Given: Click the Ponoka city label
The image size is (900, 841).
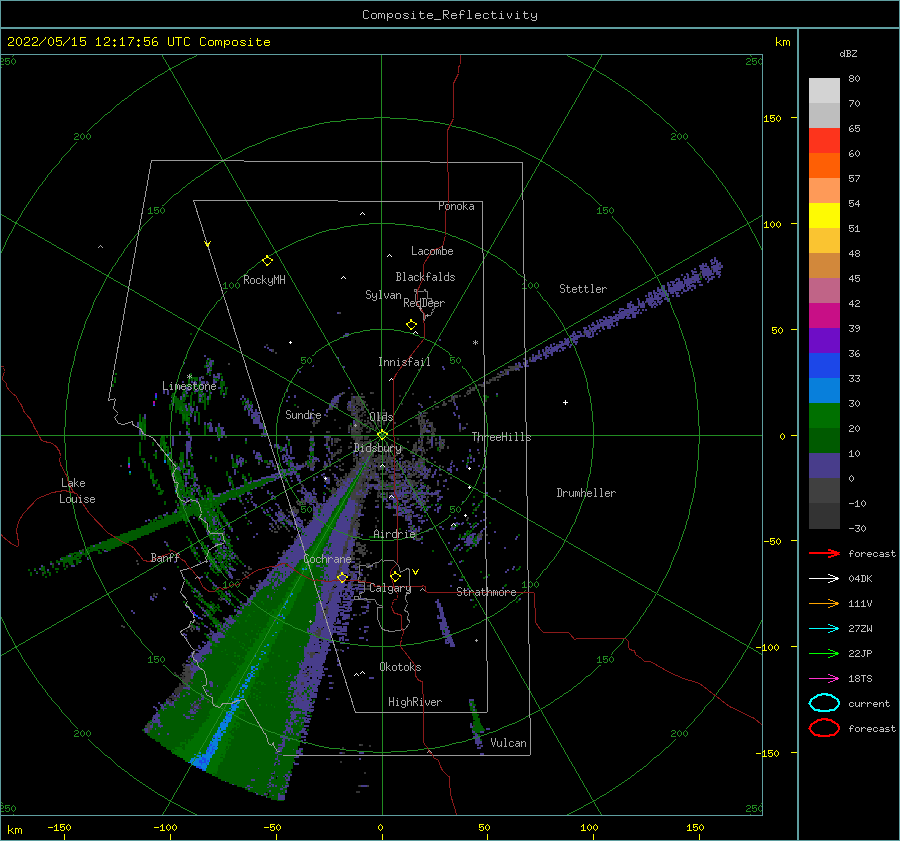Looking at the screenshot, I should point(456,206).
